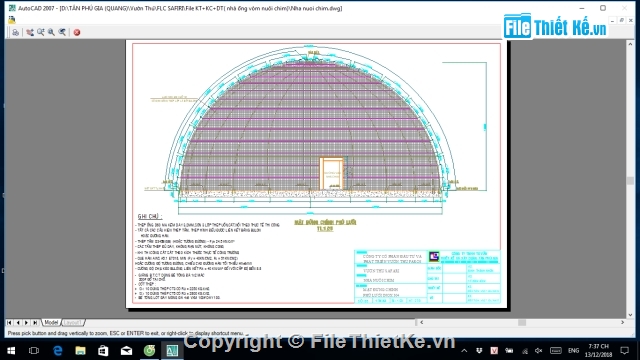Minimize the inner drawing window

coord(613,20)
